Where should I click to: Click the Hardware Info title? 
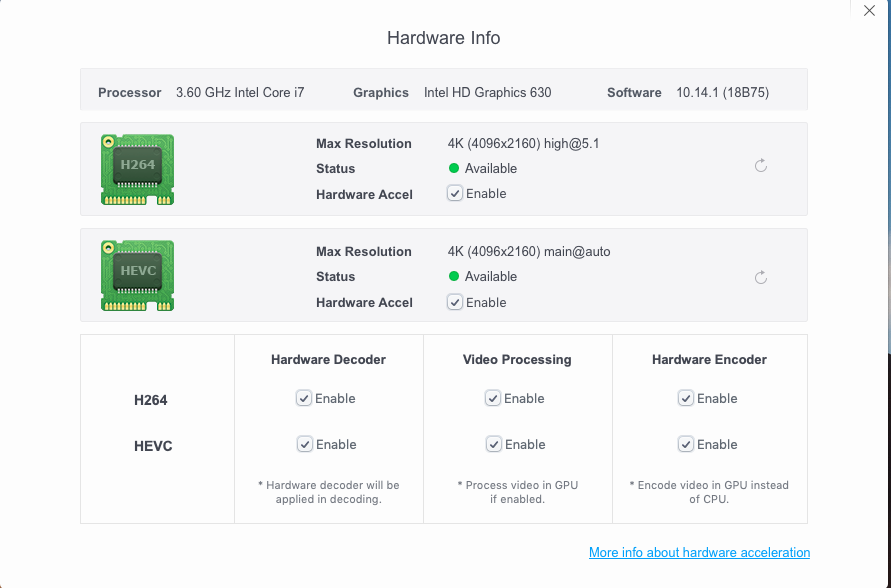pyautogui.click(x=443, y=38)
